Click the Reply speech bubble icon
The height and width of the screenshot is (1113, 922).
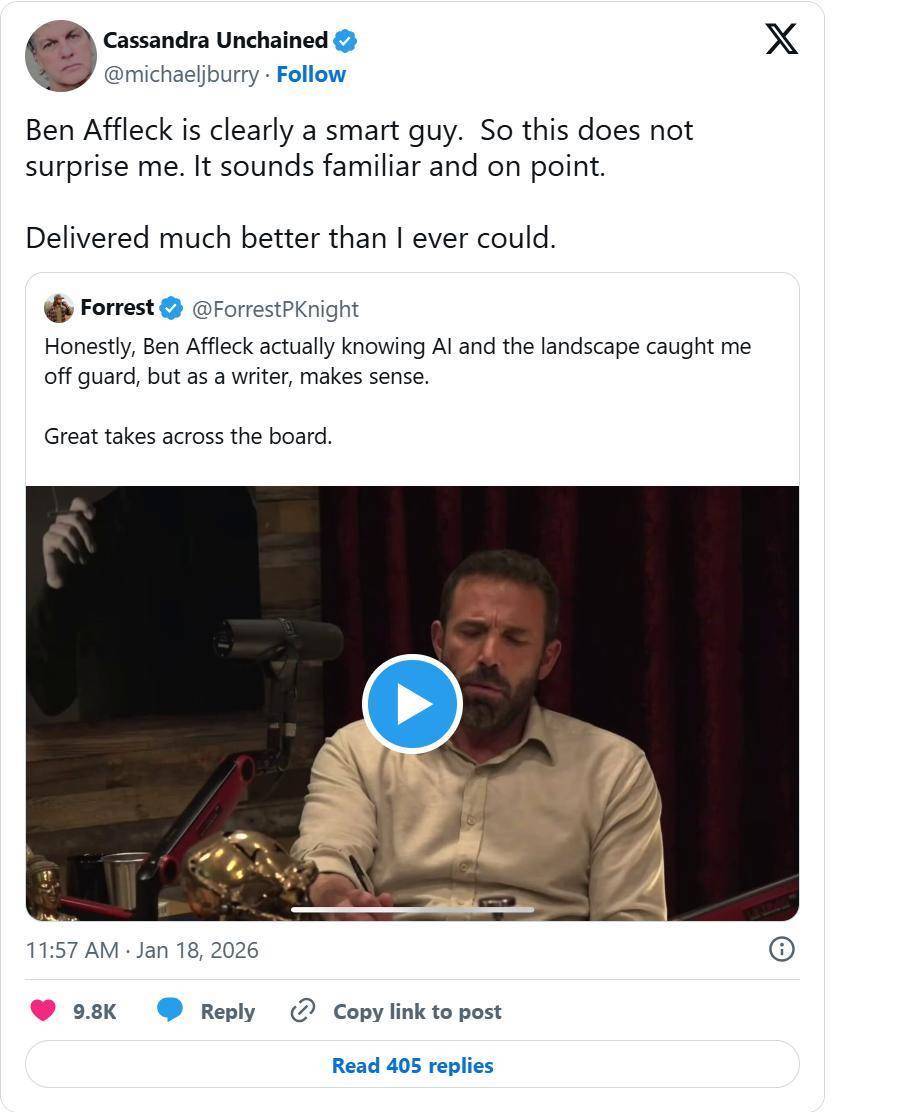pyautogui.click(x=170, y=1011)
